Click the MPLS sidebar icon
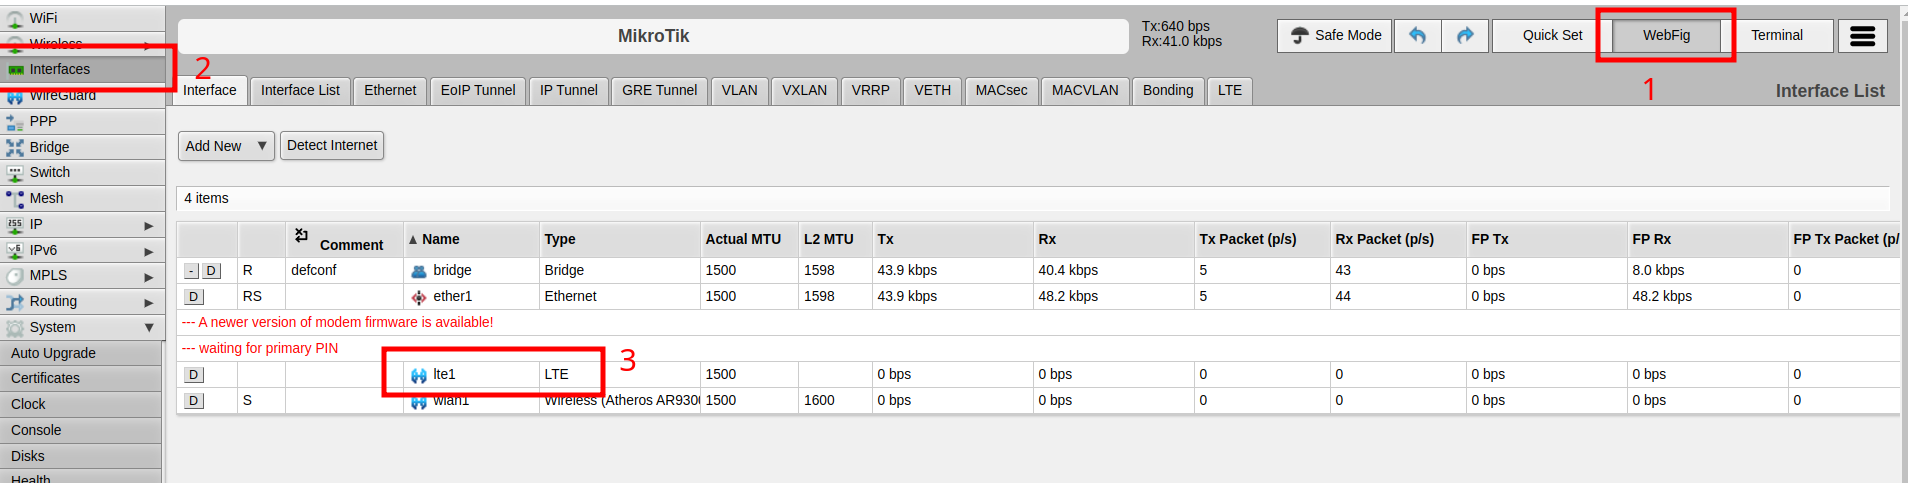This screenshot has width=1908, height=483. tap(15, 276)
